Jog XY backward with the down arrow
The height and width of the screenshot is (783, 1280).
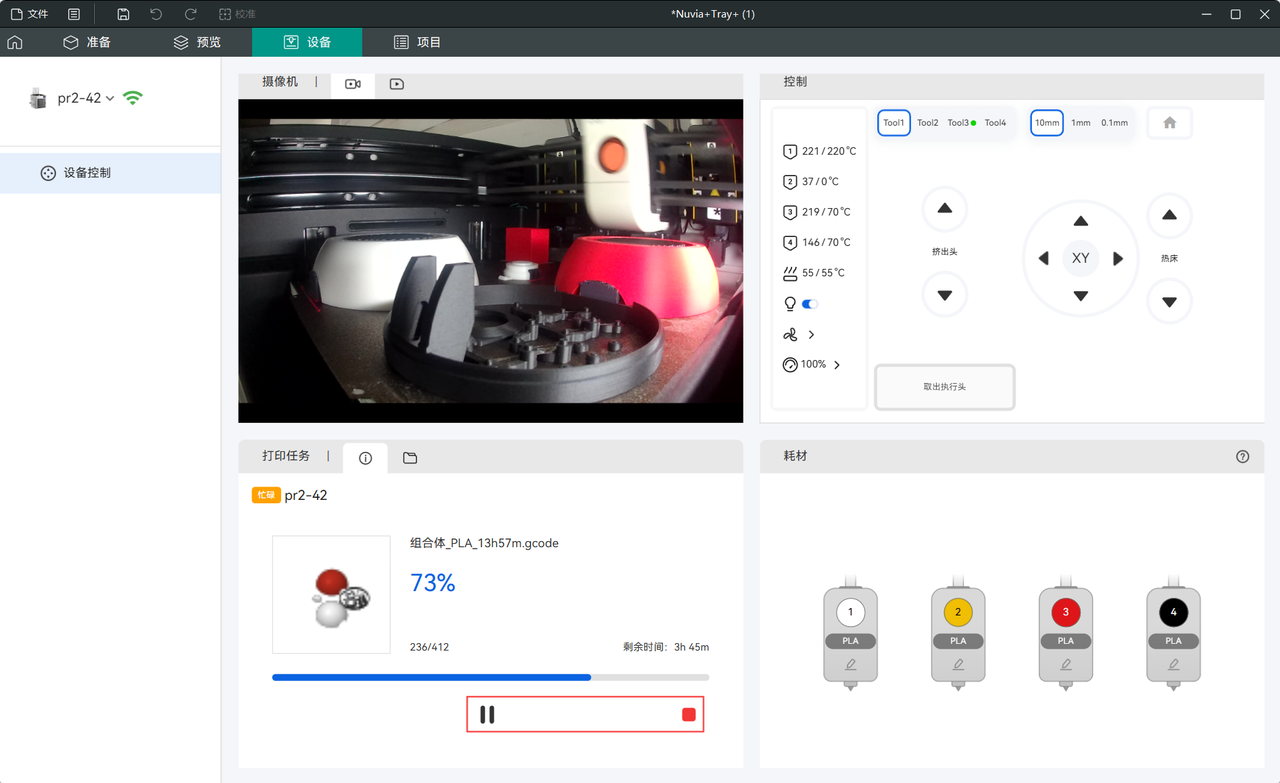tap(1080, 296)
